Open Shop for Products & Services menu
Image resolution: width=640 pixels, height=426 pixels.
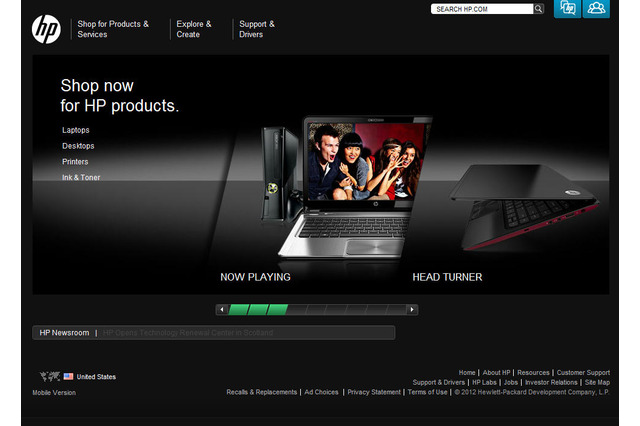[113, 29]
